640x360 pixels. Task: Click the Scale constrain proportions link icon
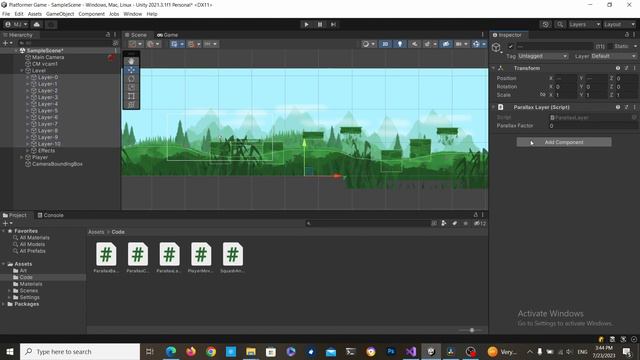(x=542, y=95)
